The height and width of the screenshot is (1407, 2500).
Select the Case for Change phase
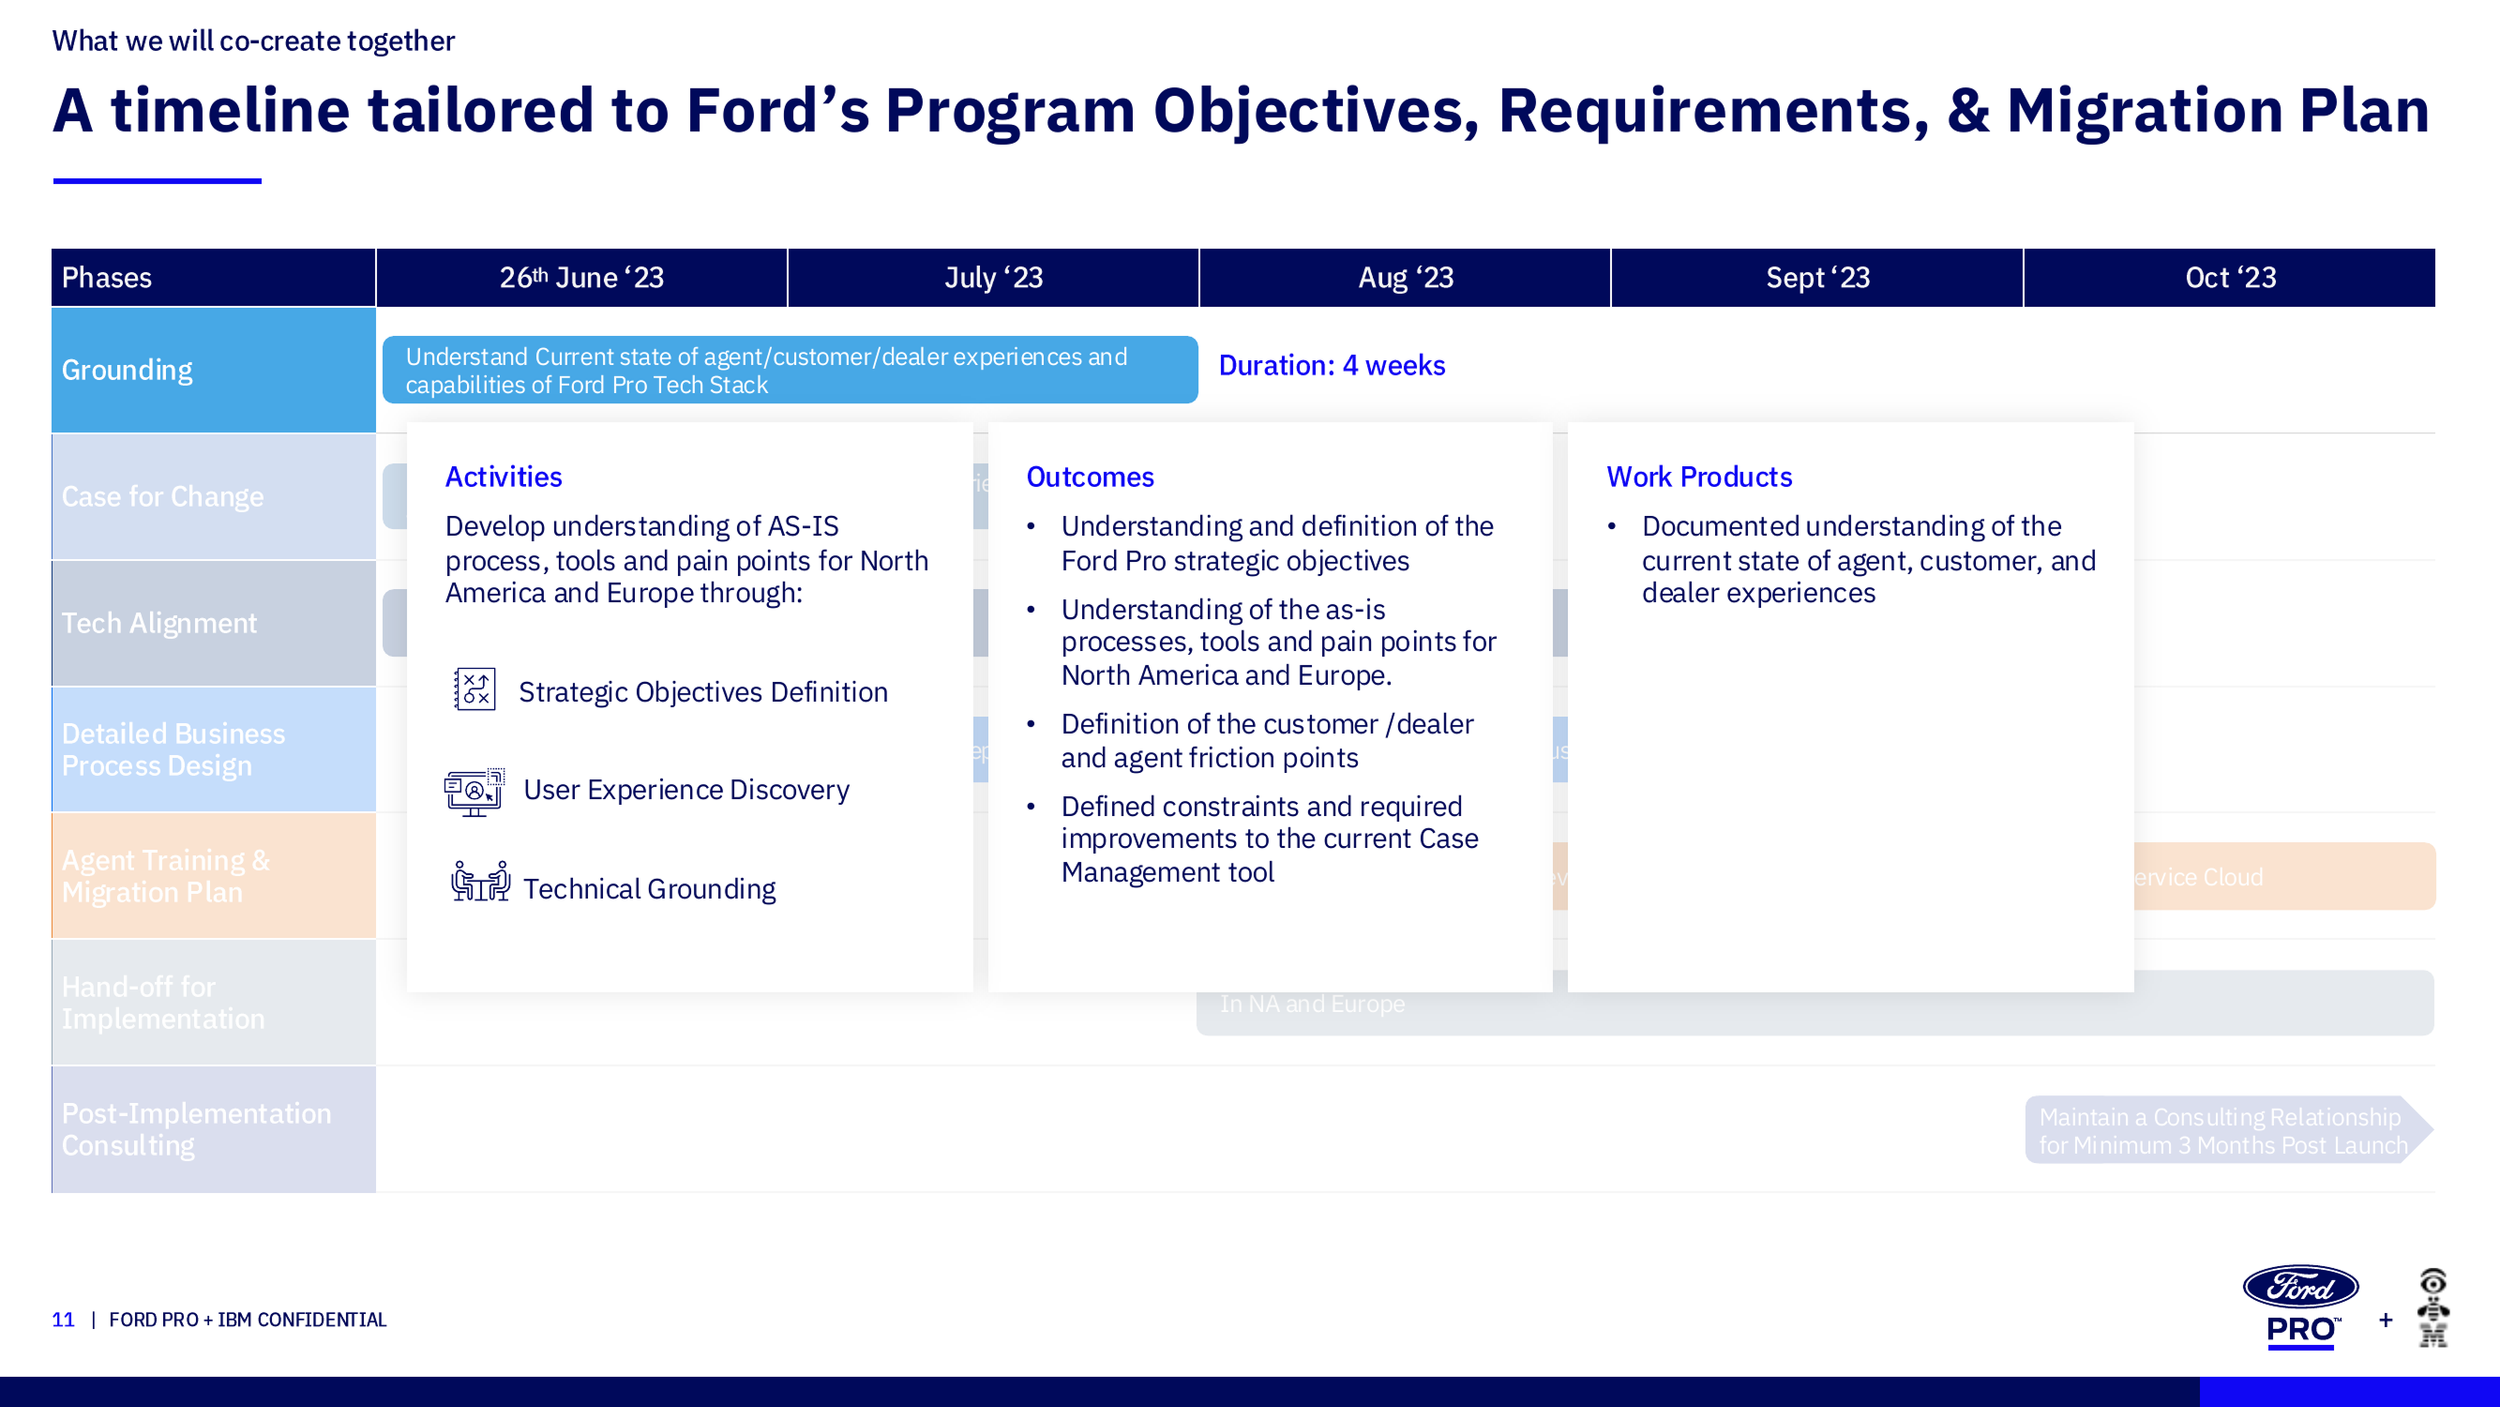pyautogui.click(x=214, y=497)
